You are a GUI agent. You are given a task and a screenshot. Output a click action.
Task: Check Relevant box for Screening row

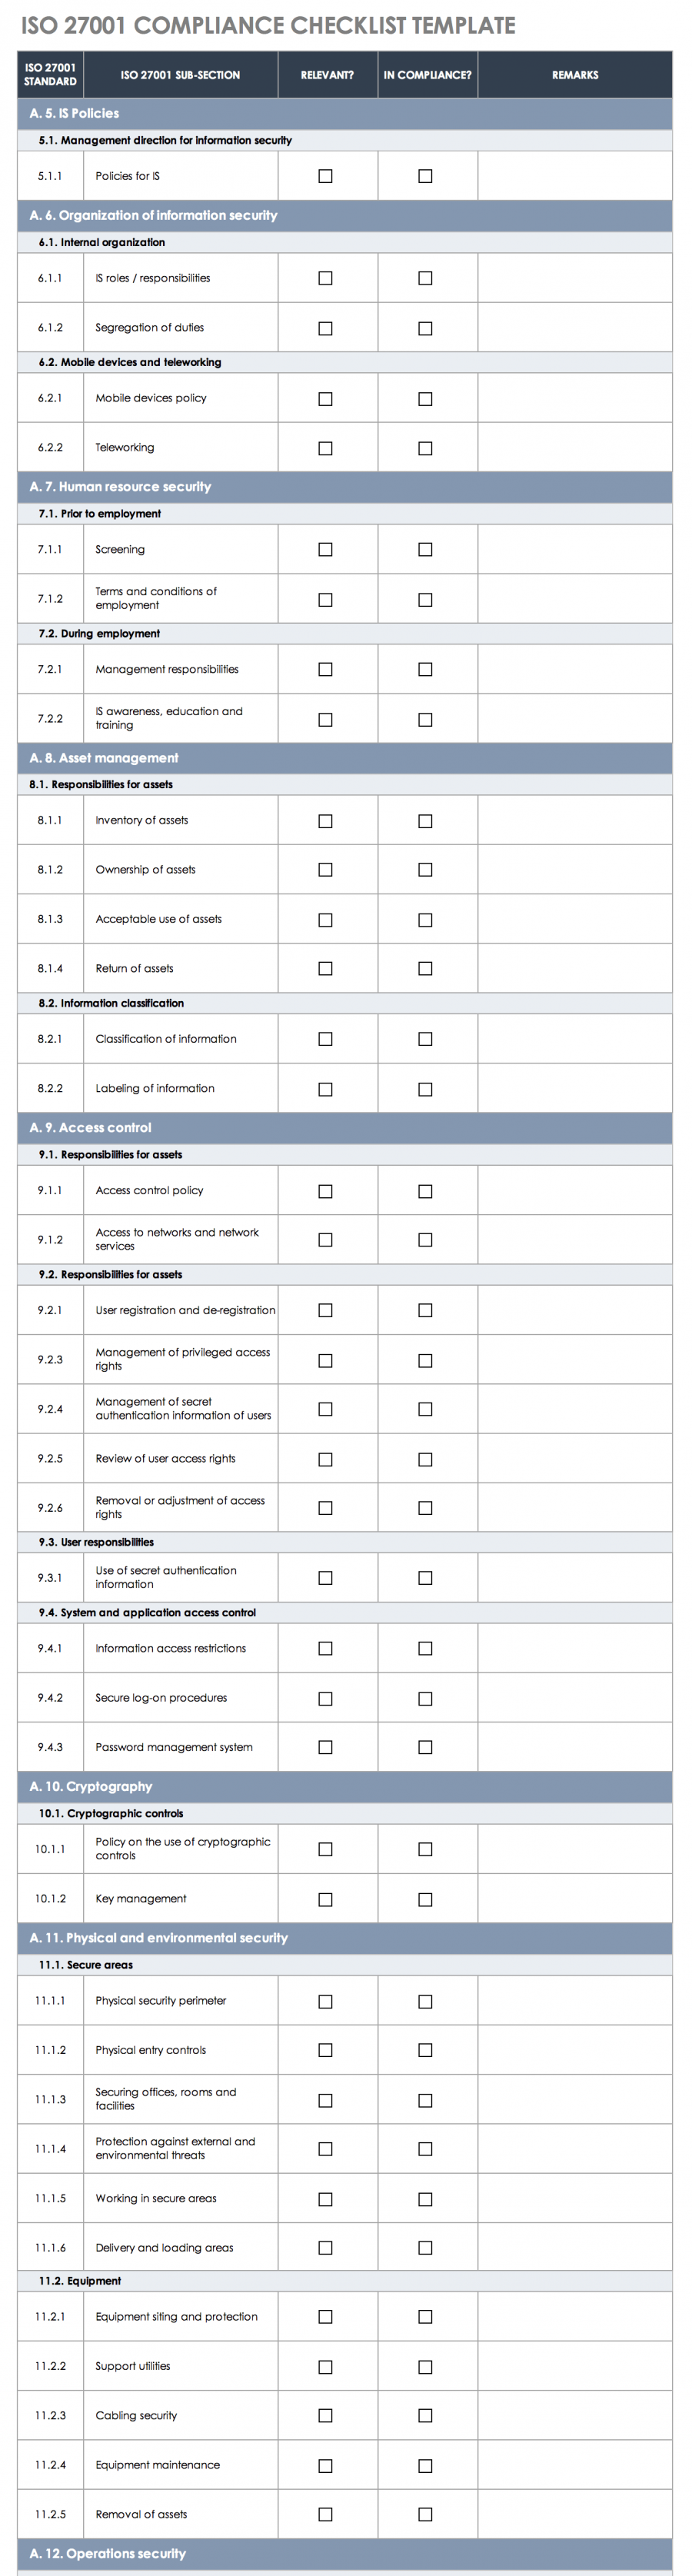coord(325,550)
